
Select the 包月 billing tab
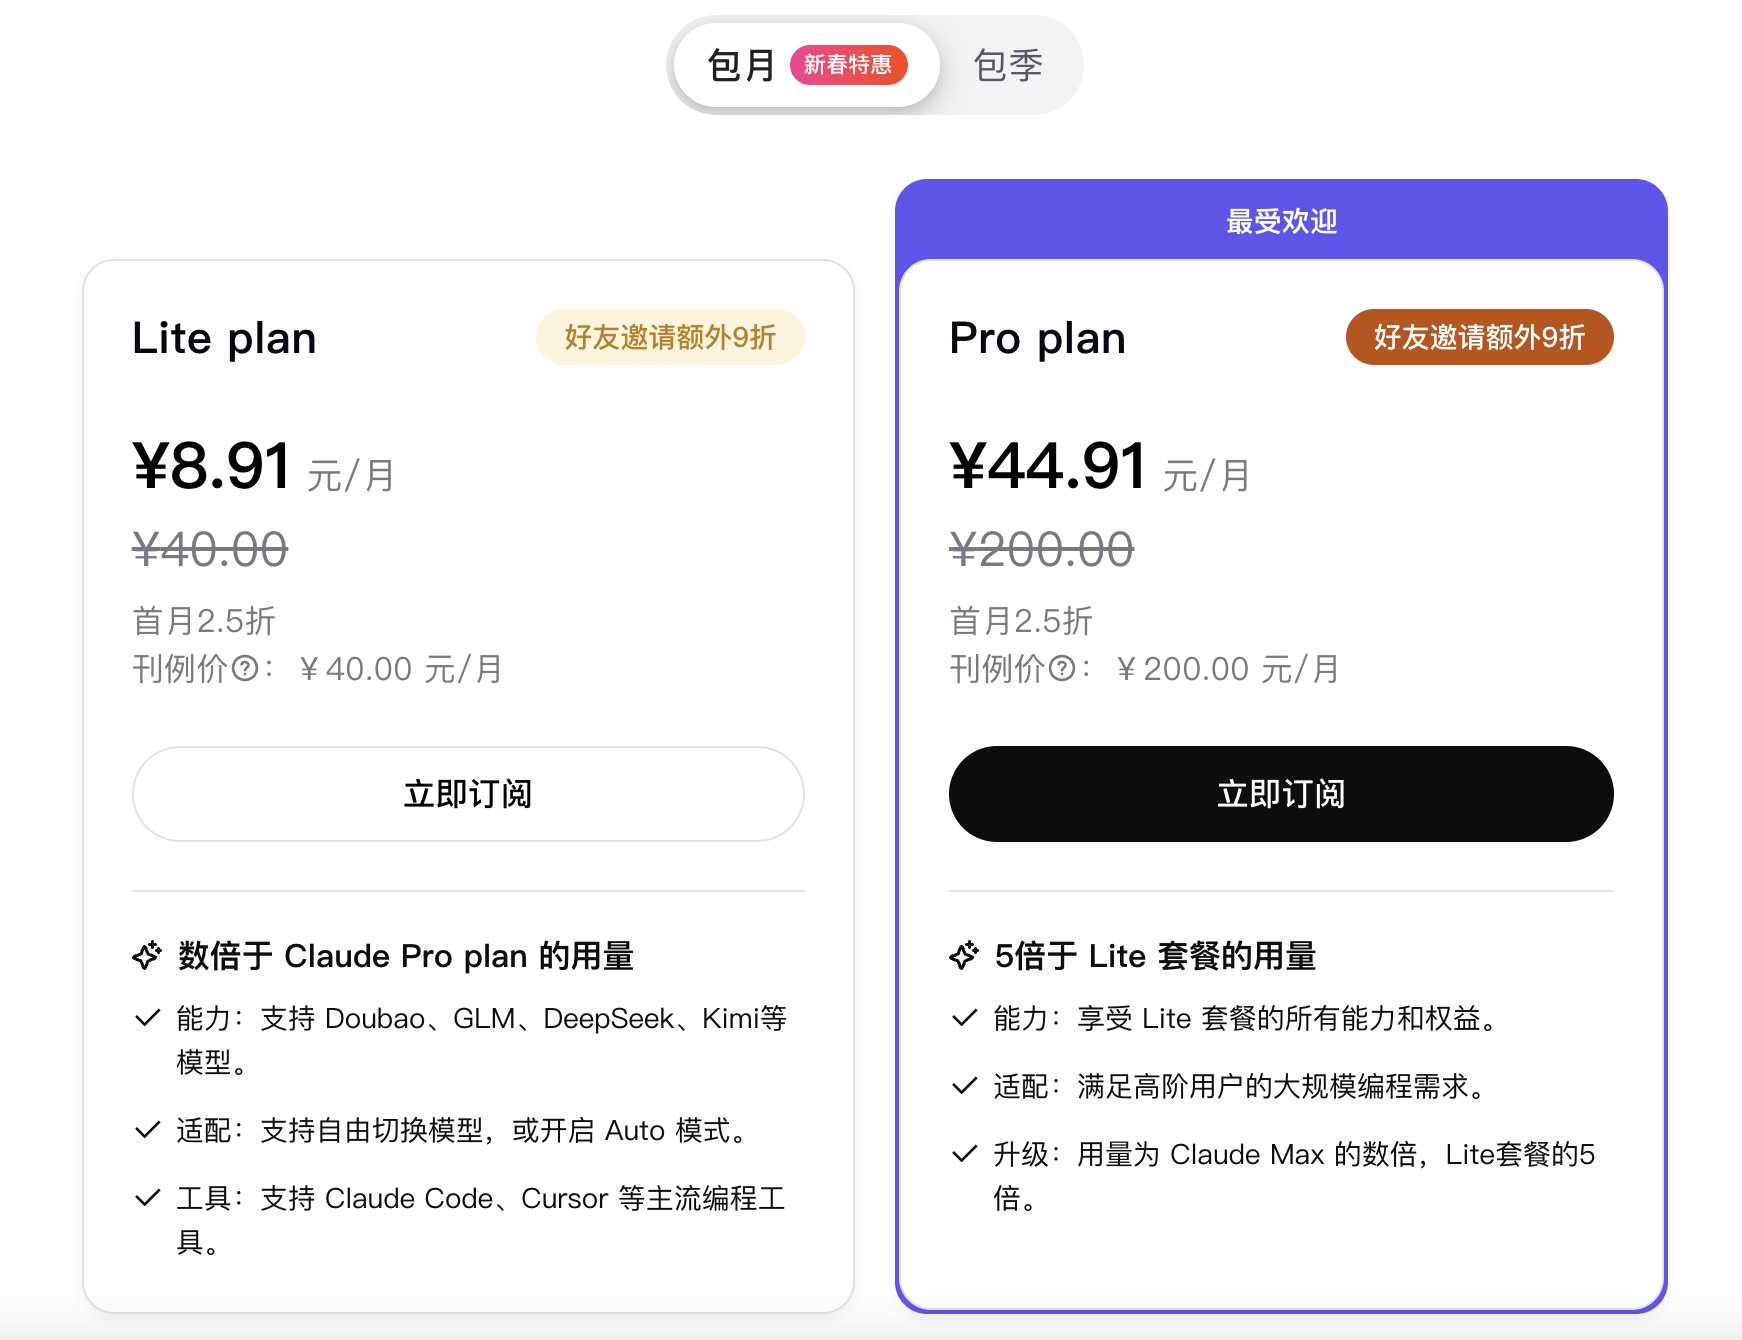(740, 64)
